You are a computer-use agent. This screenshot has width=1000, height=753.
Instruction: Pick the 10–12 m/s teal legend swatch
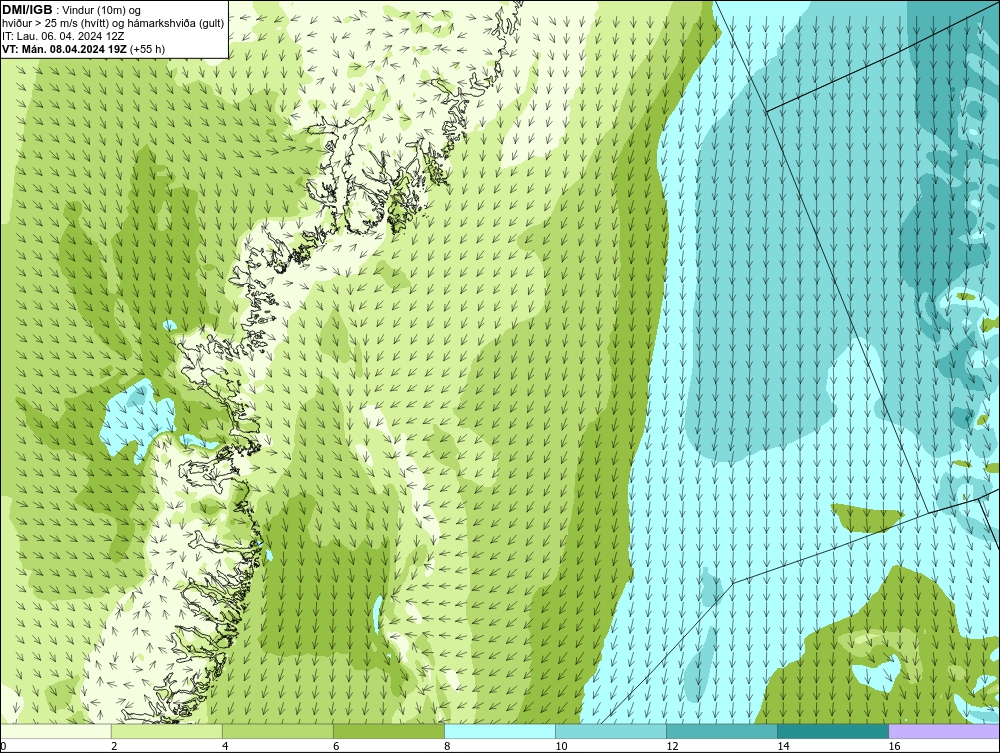(x=610, y=731)
